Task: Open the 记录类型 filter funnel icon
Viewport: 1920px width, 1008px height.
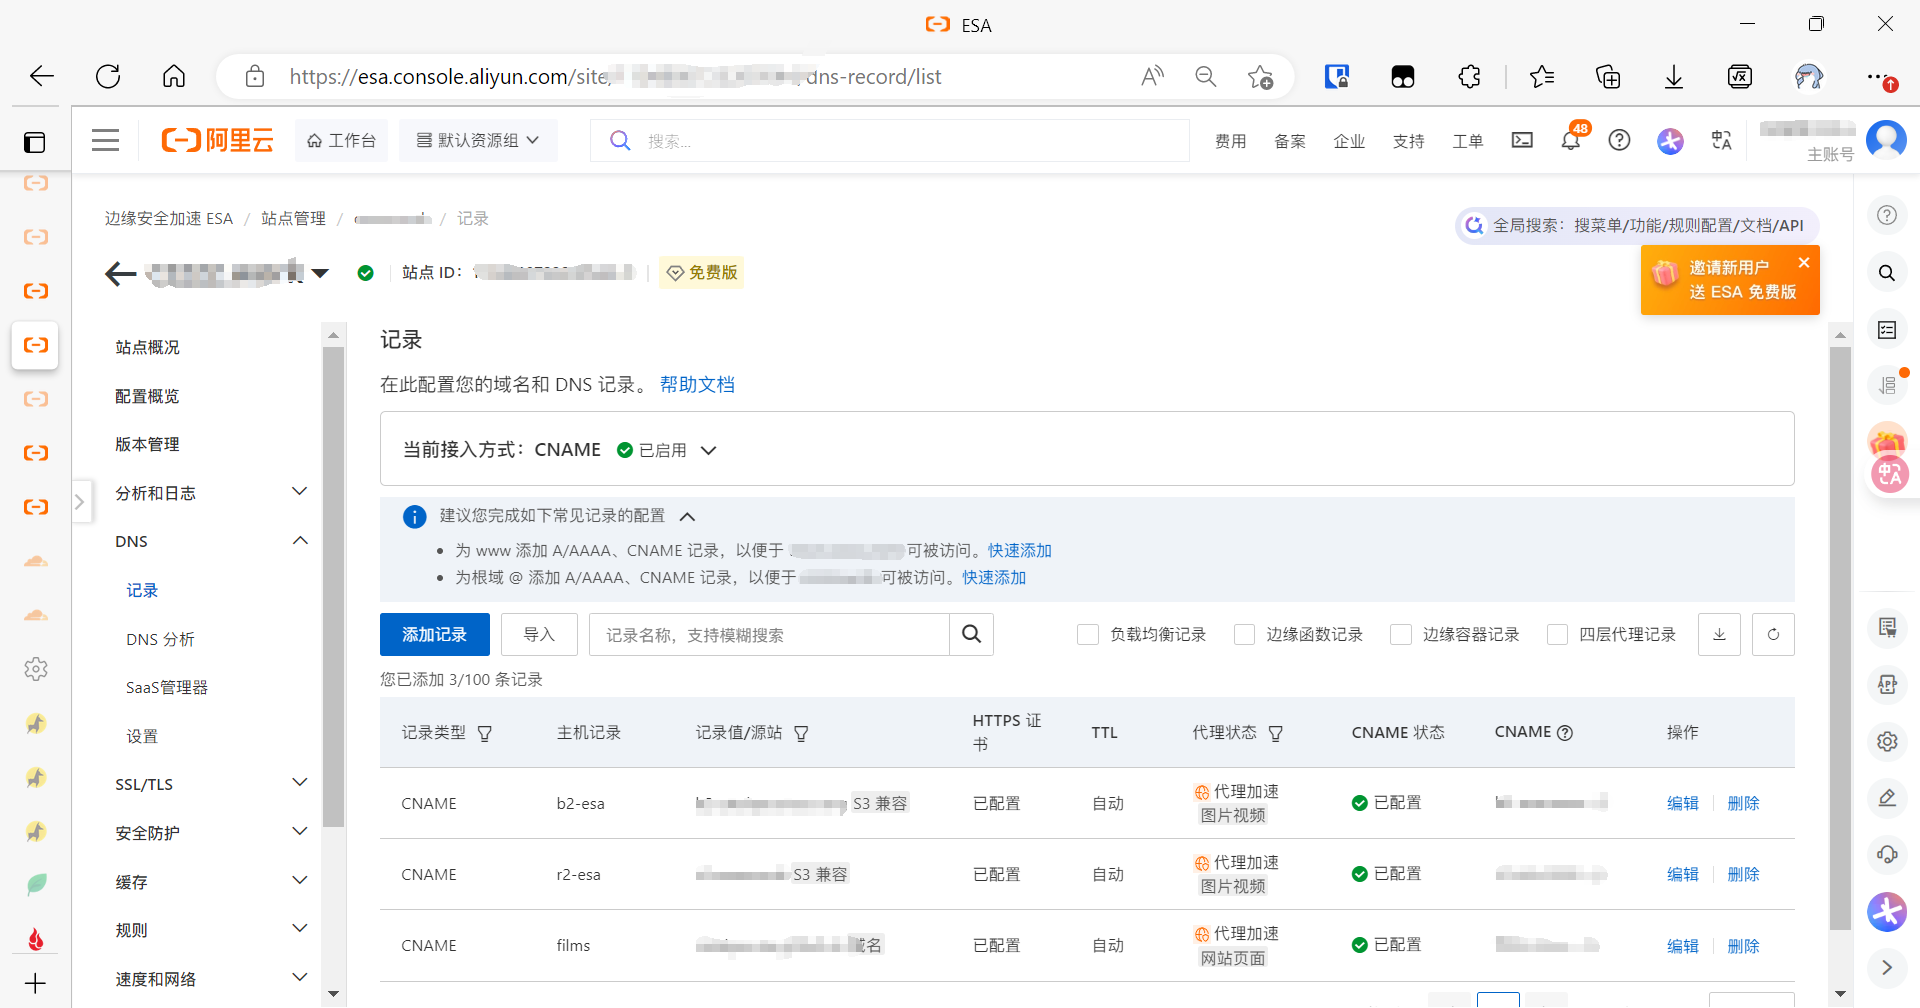Action: [486, 733]
